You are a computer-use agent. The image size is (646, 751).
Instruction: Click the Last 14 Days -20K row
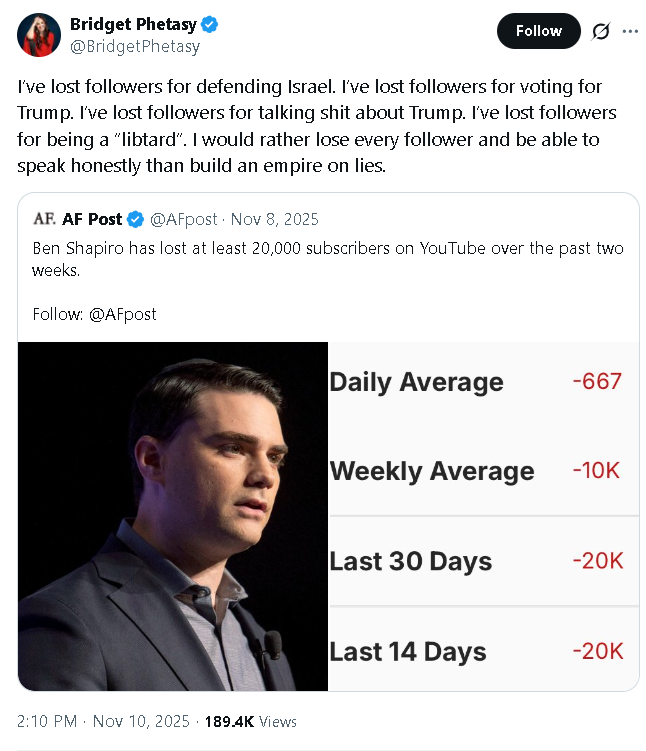pyautogui.click(x=484, y=651)
